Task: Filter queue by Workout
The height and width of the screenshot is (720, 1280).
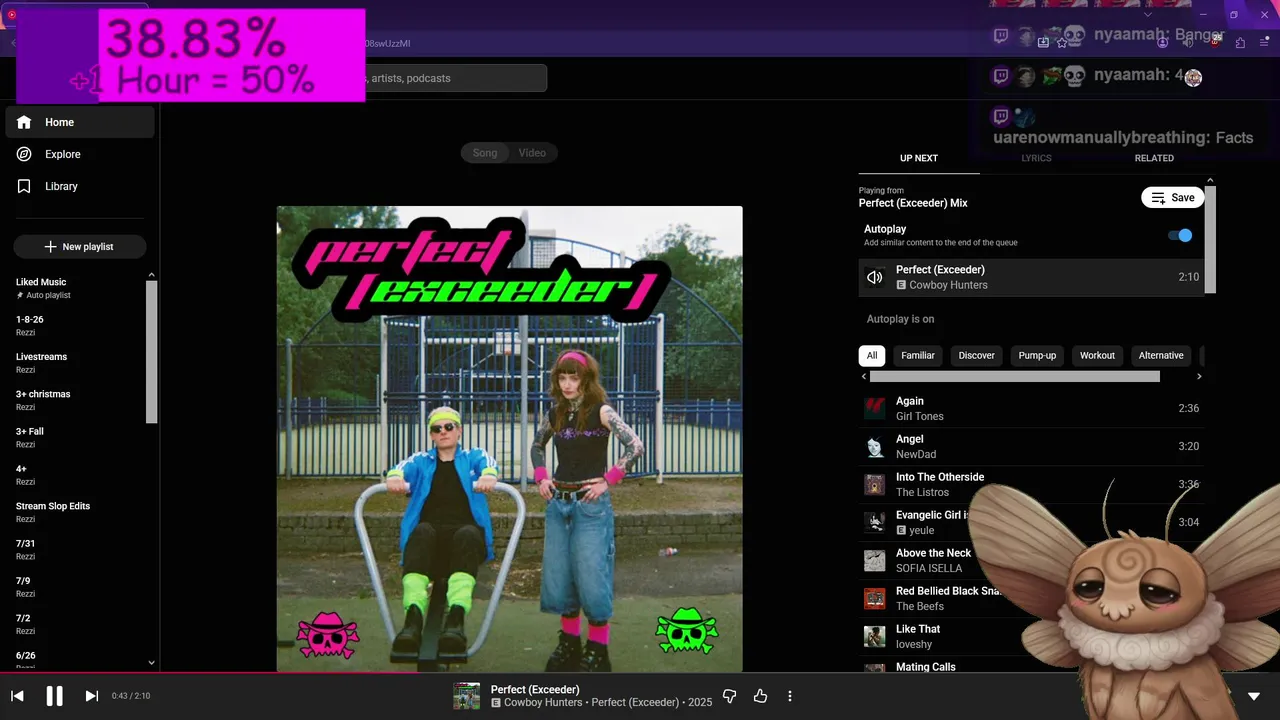Action: pos(1097,355)
